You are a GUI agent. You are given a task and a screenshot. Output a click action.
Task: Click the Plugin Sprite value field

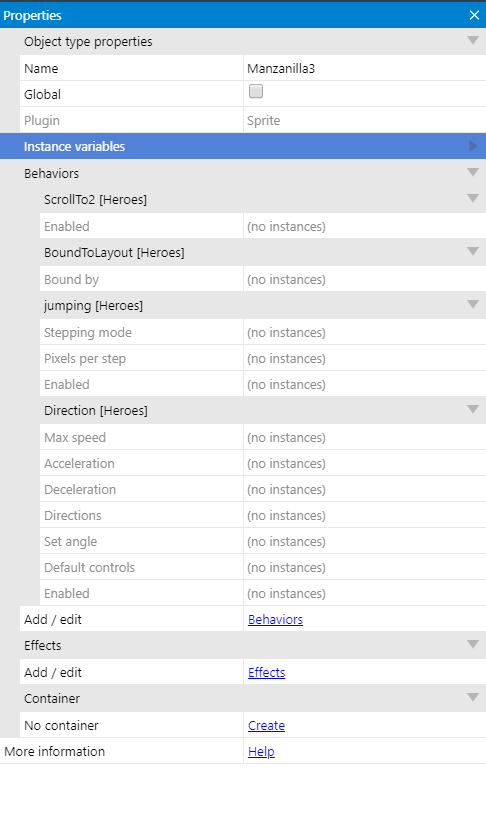[365, 120]
